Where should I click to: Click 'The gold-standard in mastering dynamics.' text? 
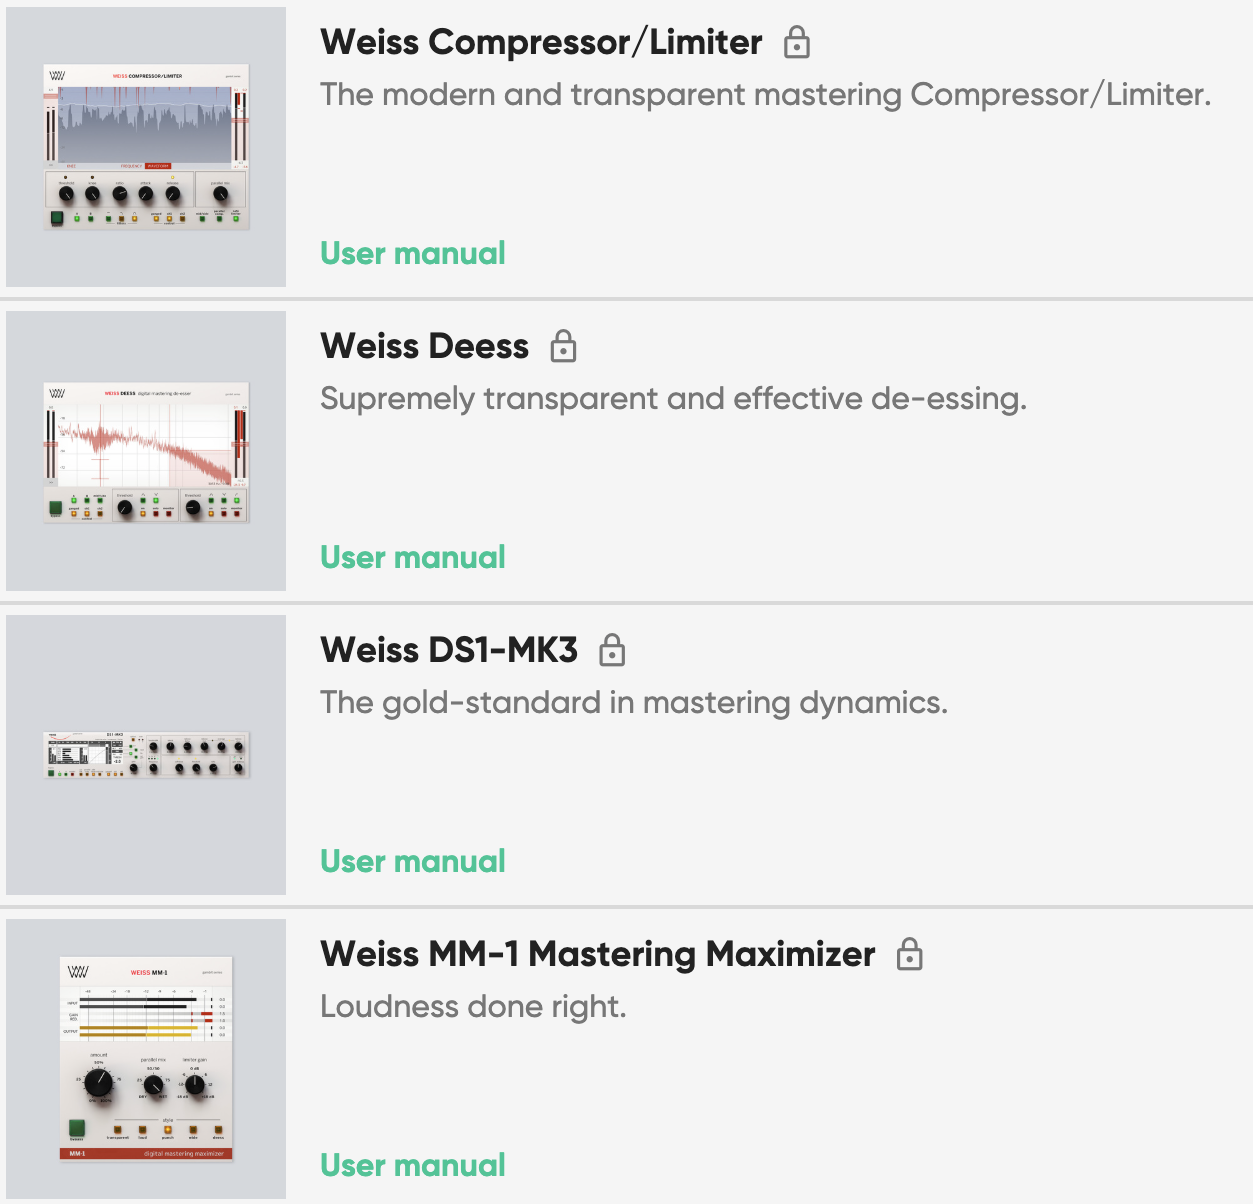(x=633, y=702)
